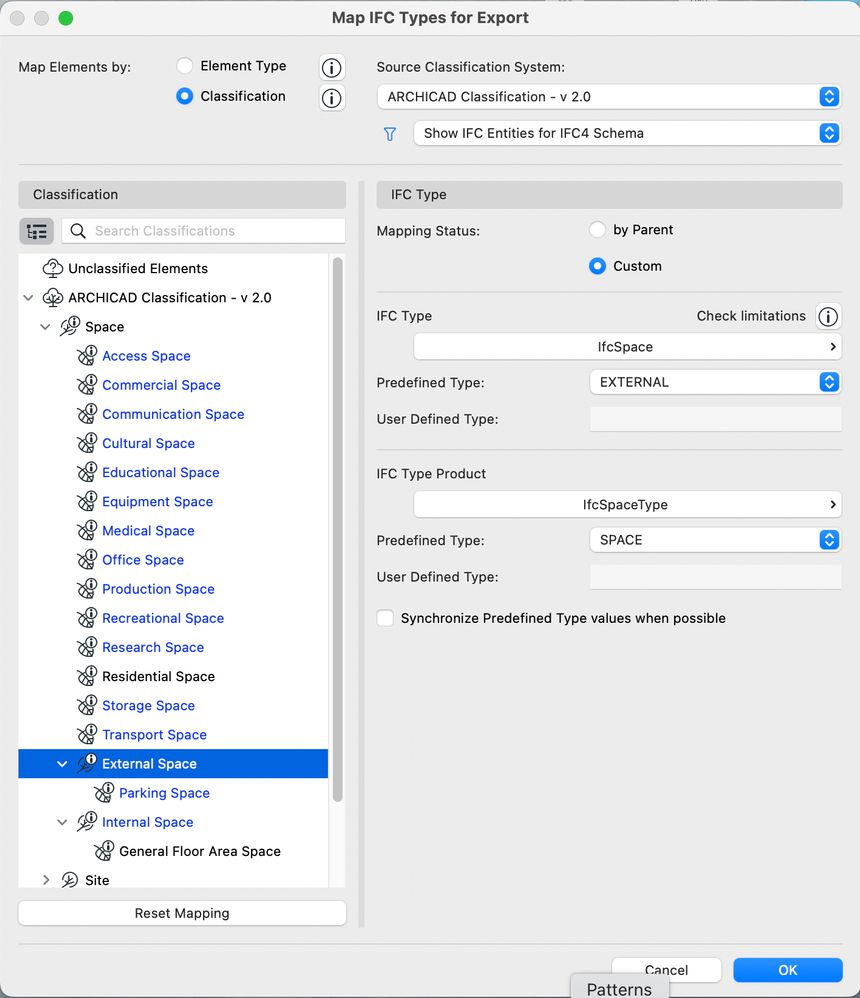Click the Medical Space row icon

(87, 531)
